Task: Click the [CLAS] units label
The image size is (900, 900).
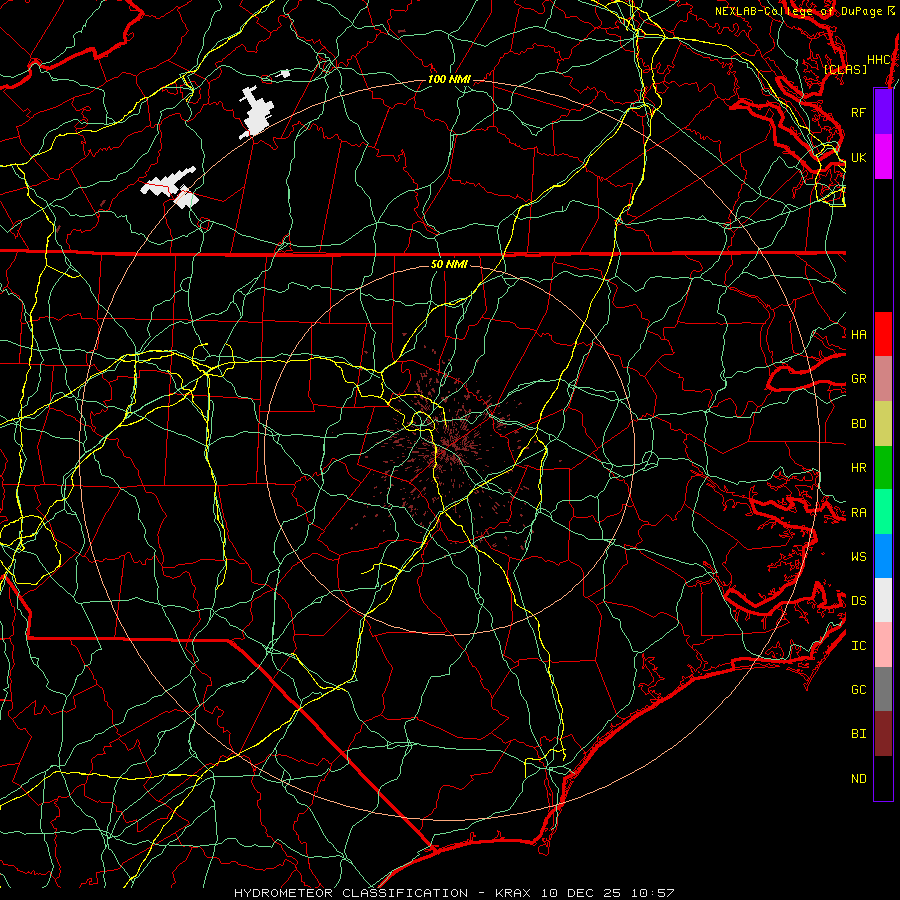Action: click(845, 69)
